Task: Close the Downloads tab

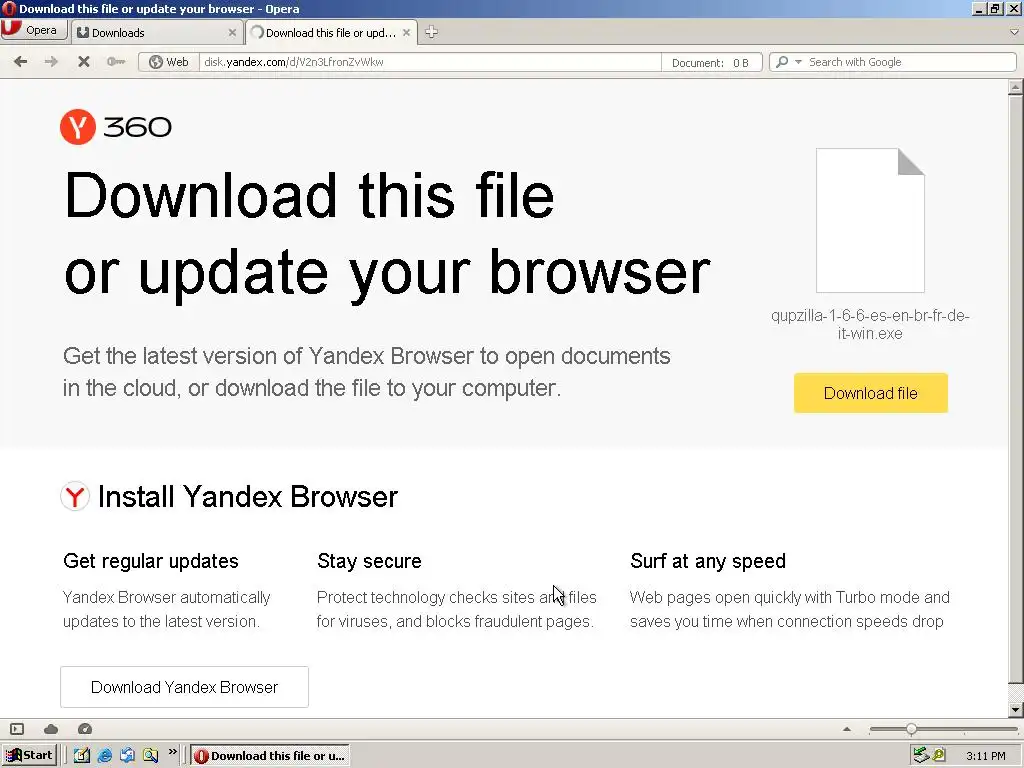Action: [232, 33]
